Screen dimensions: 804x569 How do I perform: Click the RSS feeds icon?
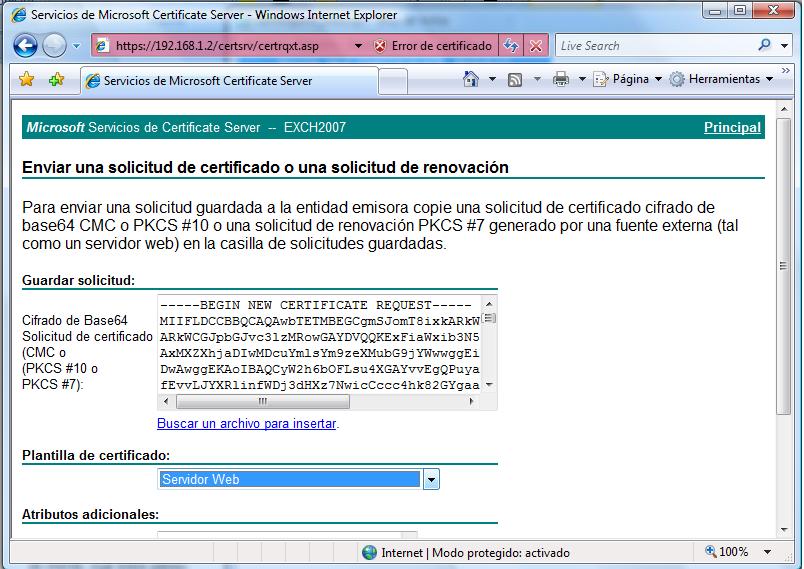(515, 79)
